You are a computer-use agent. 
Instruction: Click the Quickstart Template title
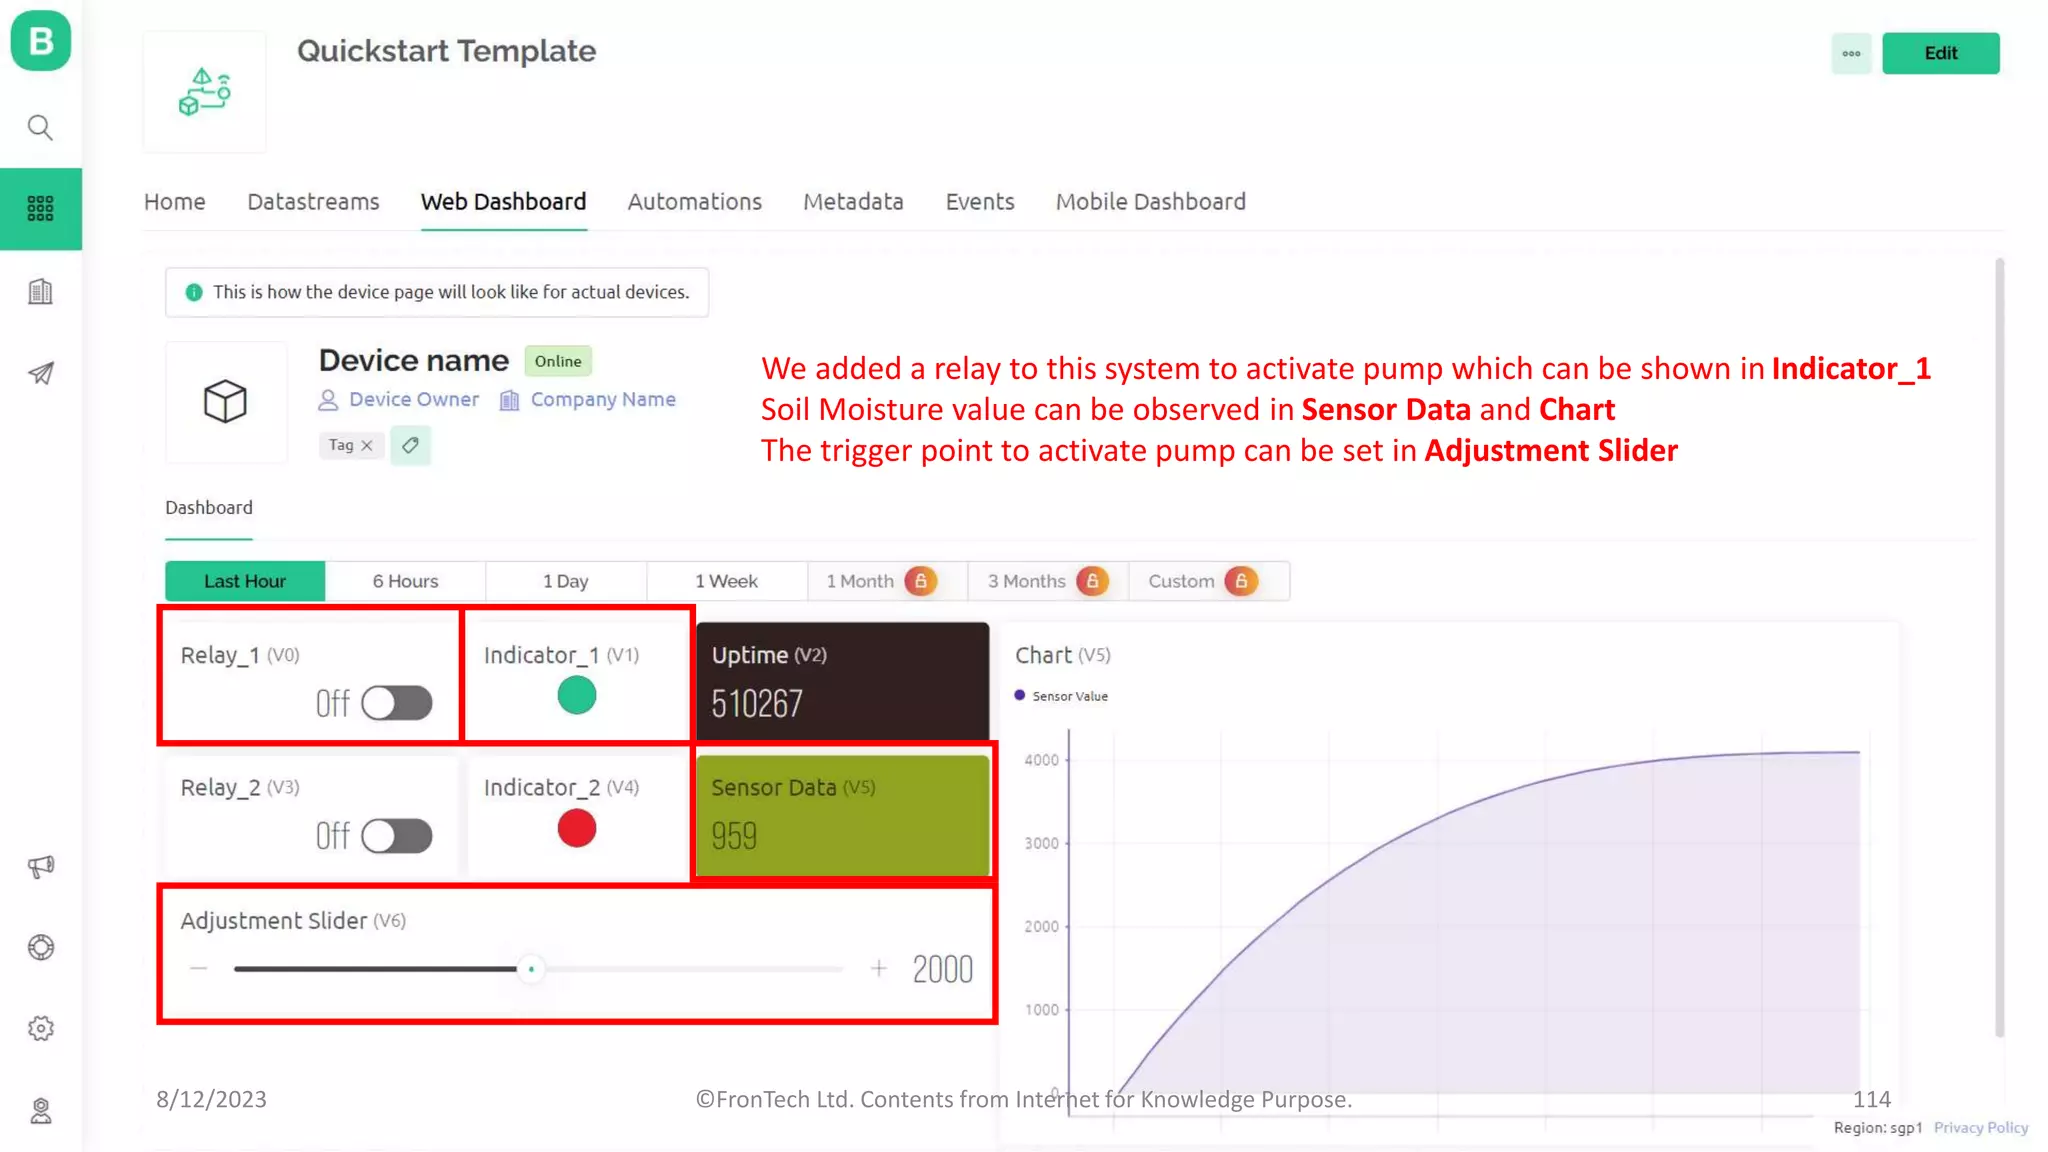point(446,51)
